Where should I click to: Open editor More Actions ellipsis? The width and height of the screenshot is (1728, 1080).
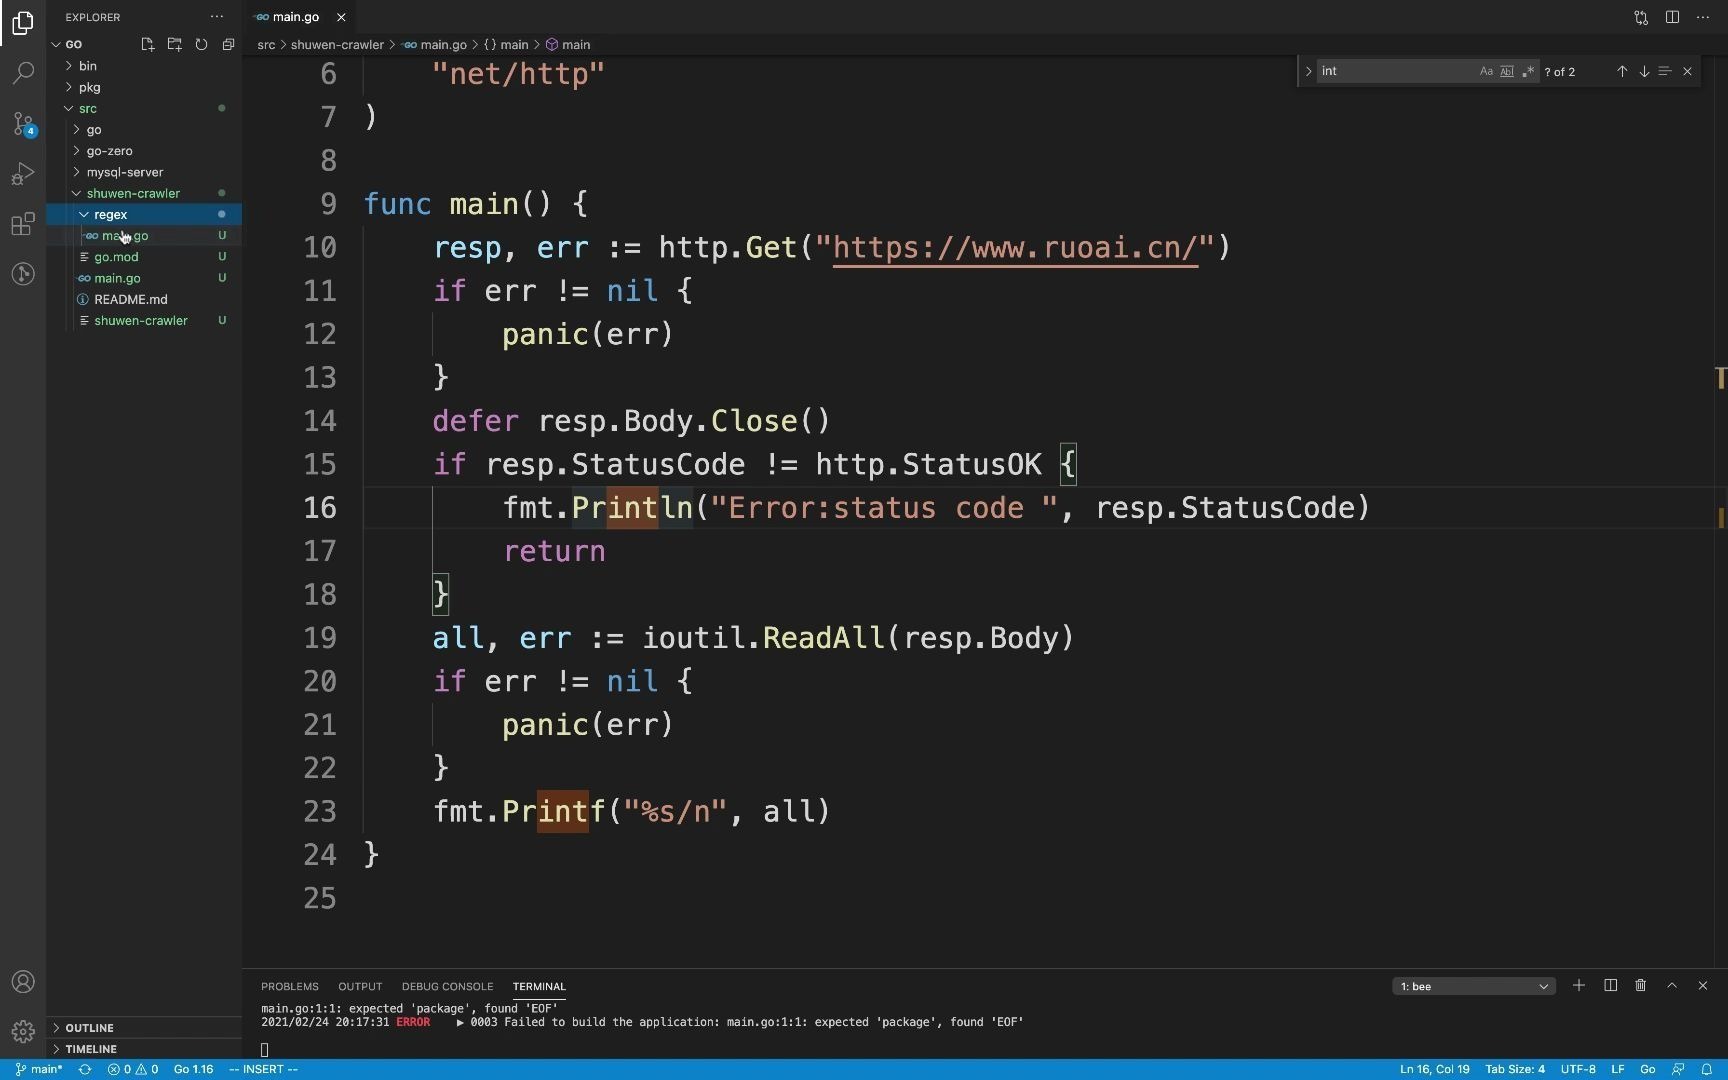click(1703, 17)
